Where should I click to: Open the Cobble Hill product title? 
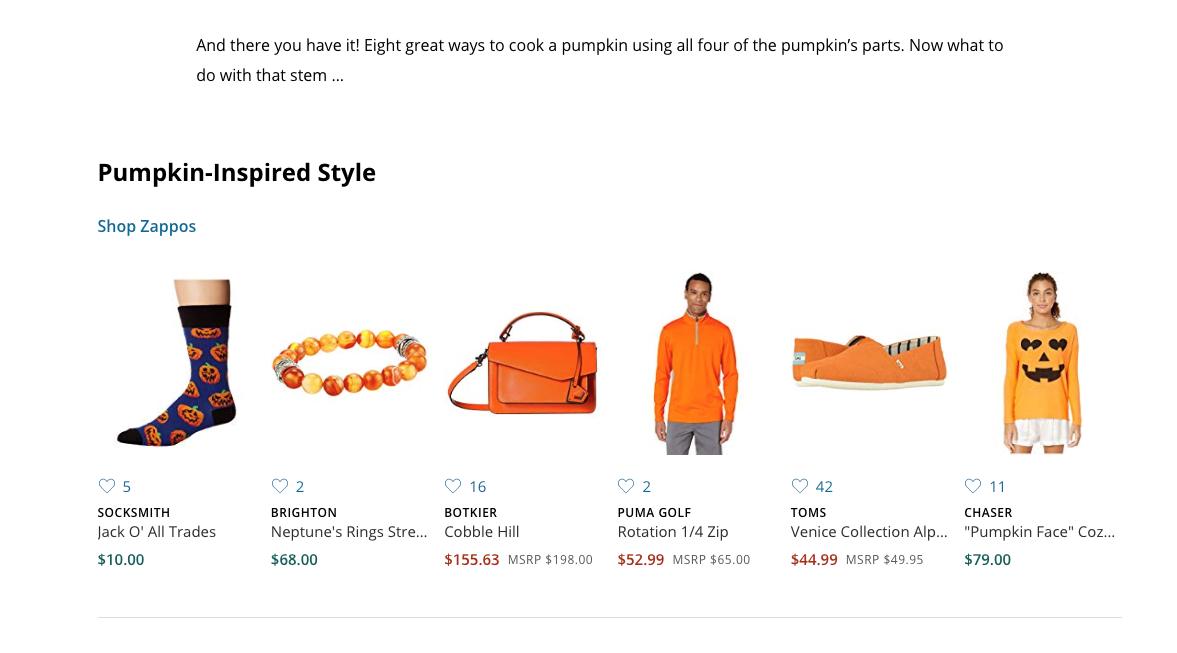[x=482, y=532]
